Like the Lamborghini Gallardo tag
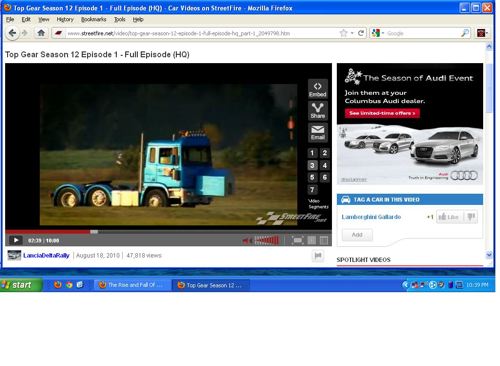 449,217
